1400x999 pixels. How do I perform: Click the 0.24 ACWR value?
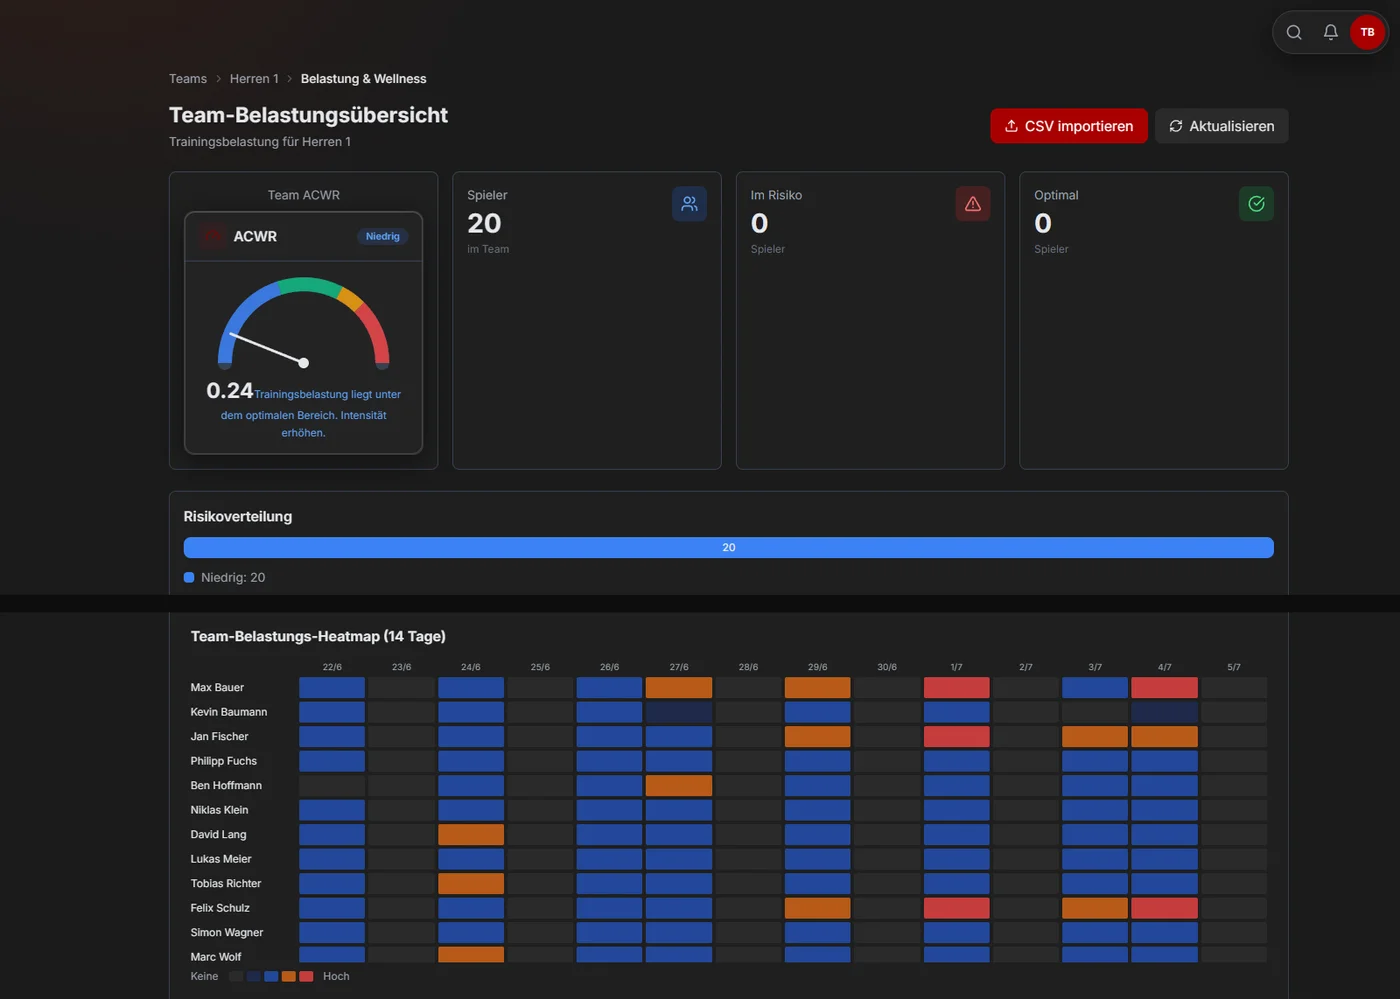click(230, 390)
